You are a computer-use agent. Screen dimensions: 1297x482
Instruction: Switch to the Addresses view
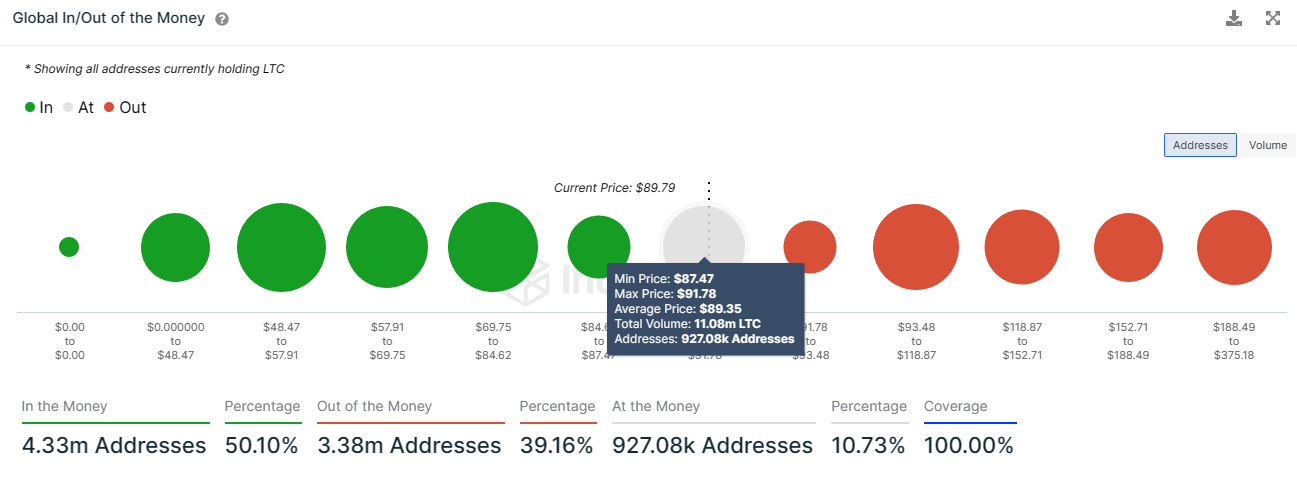click(1200, 145)
